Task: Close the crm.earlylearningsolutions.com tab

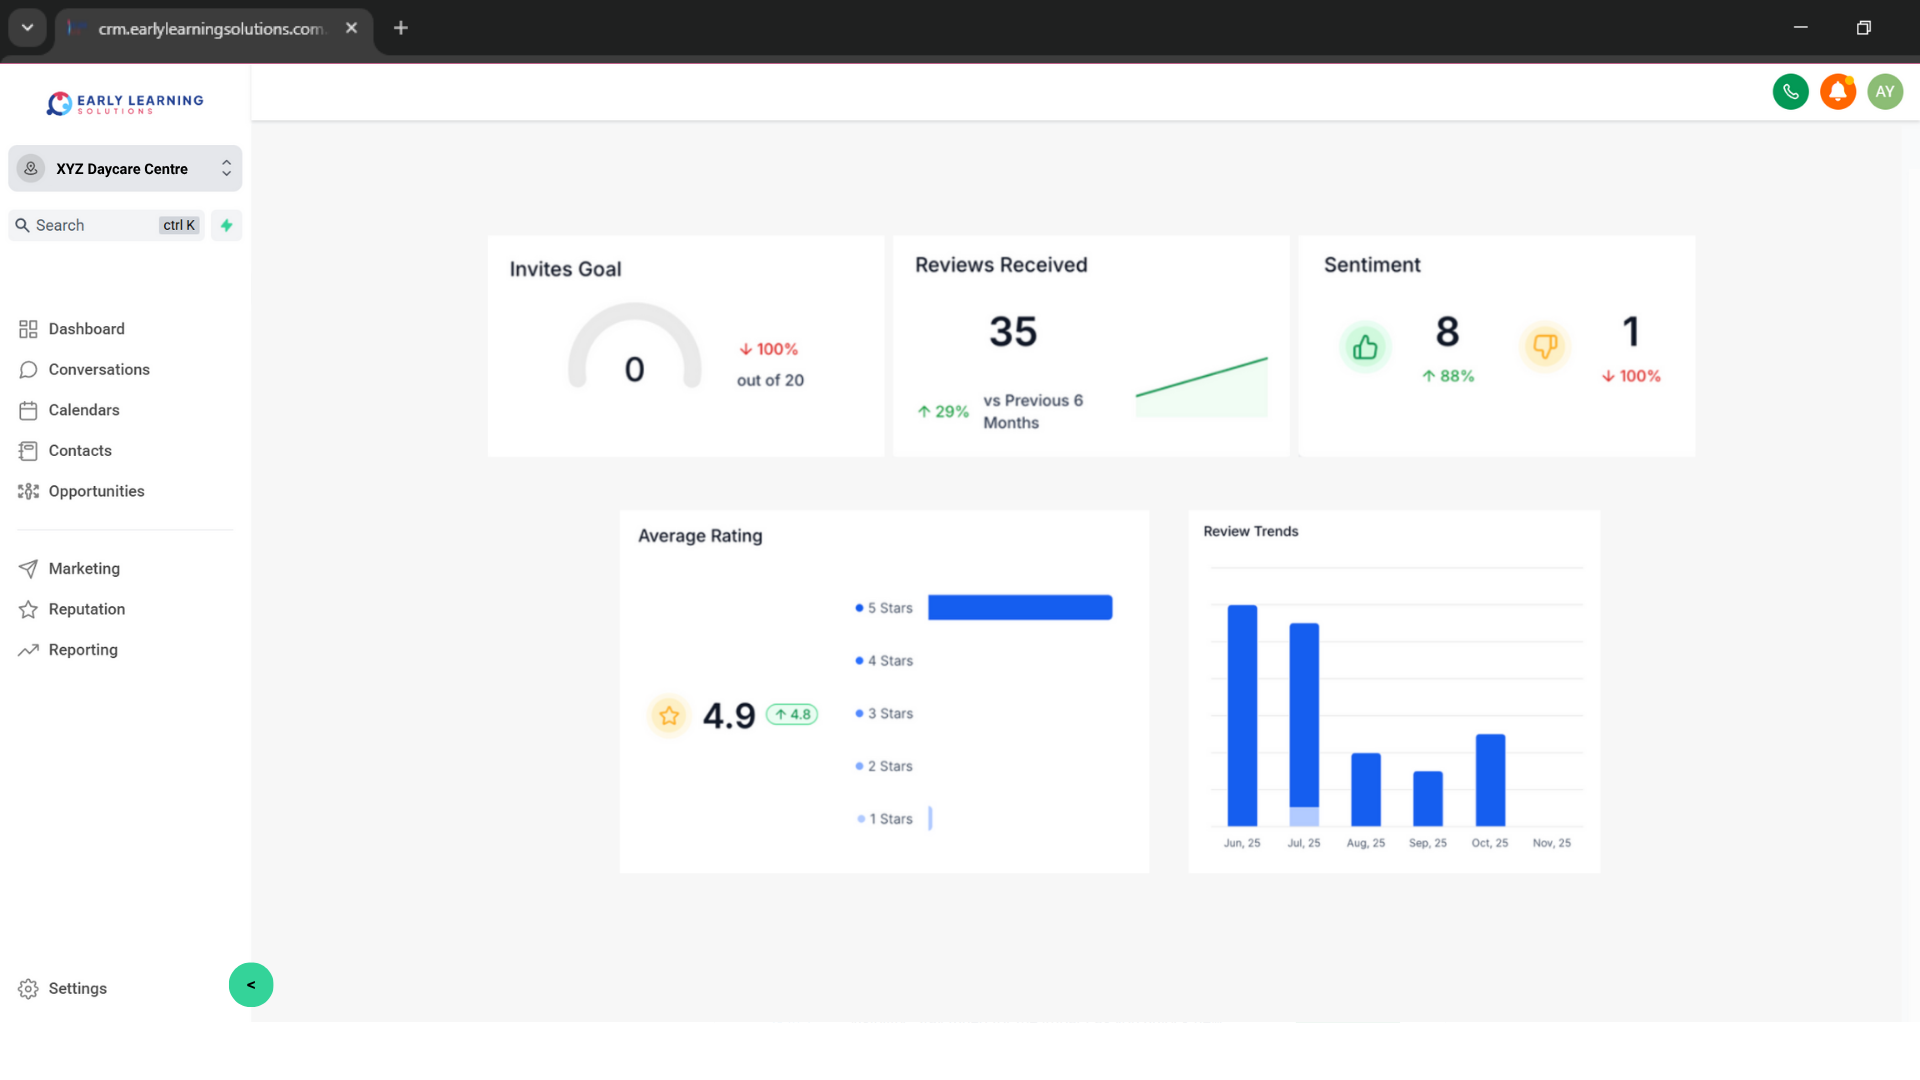Action: [x=351, y=28]
